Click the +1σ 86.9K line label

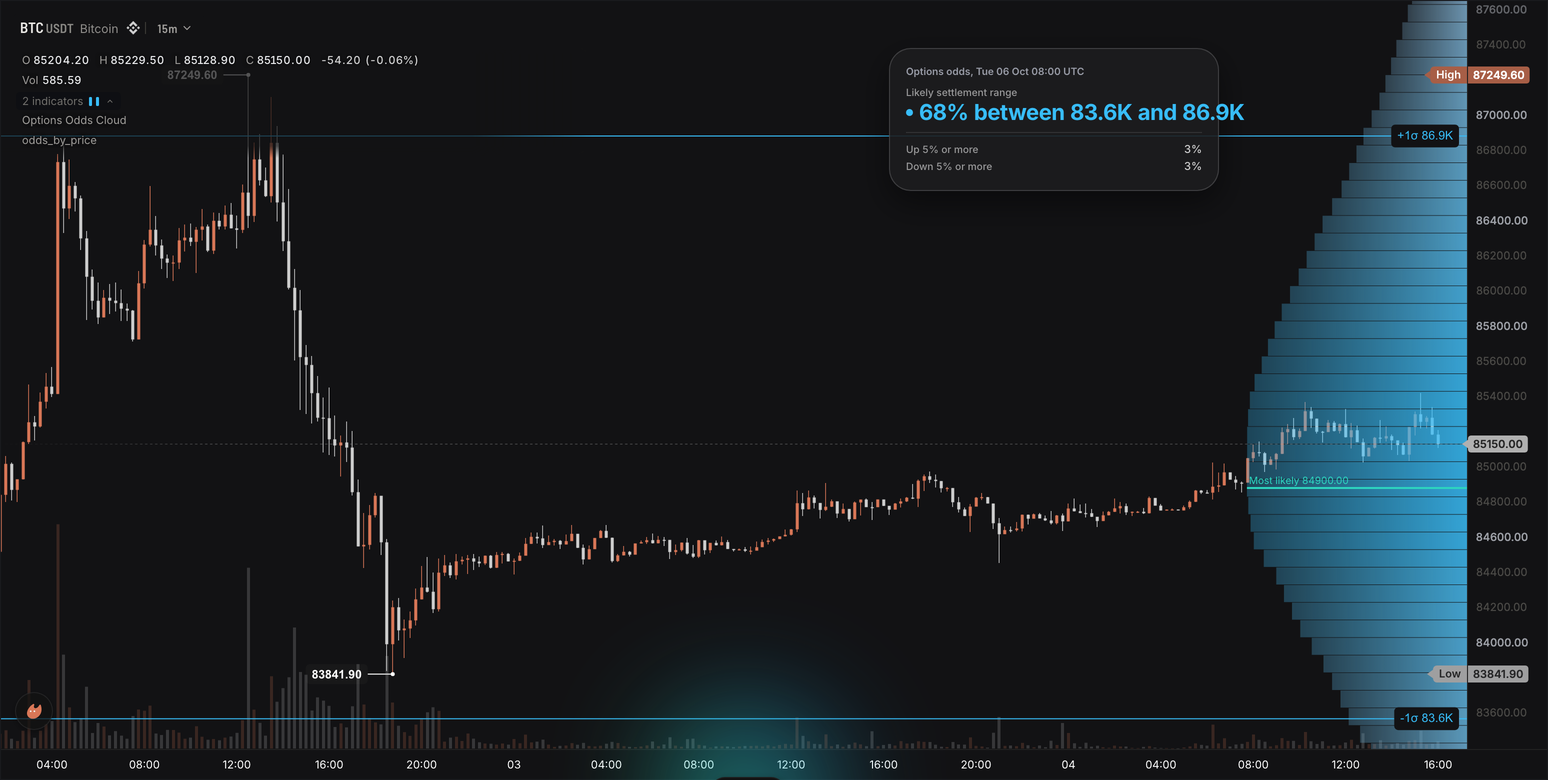tap(1425, 135)
